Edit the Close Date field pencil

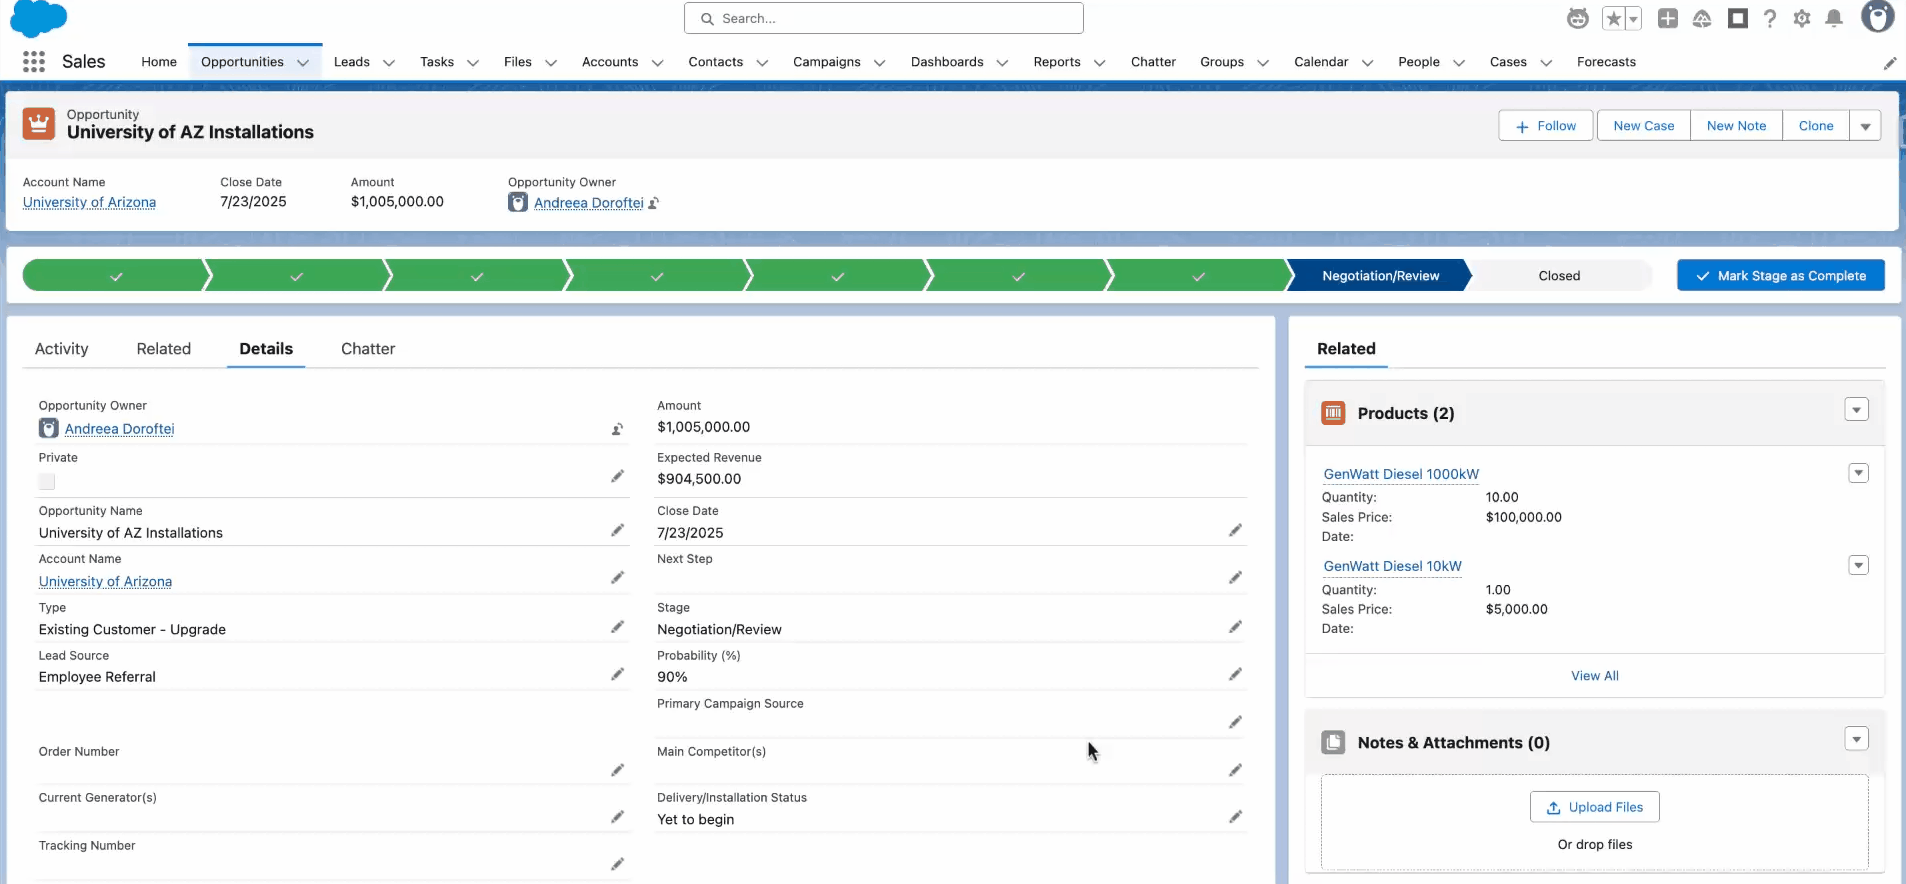click(1235, 530)
